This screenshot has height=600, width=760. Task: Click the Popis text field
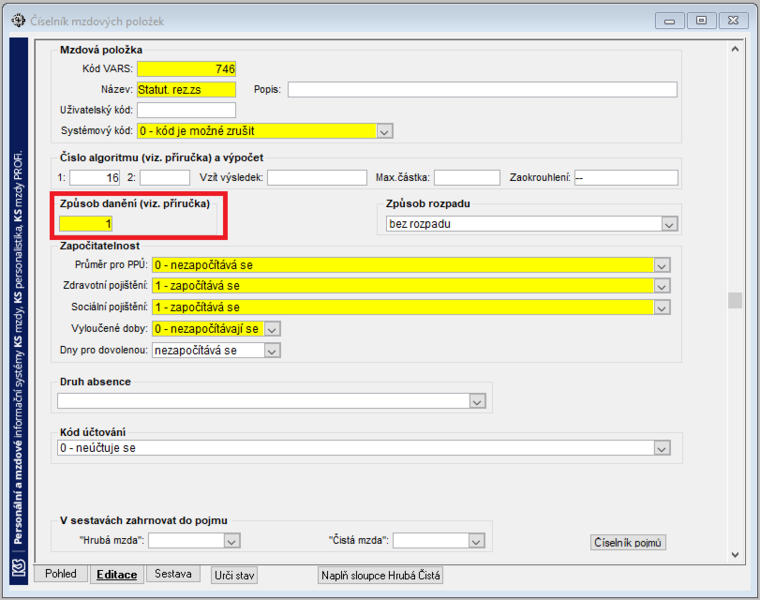pyautogui.click(x=482, y=90)
